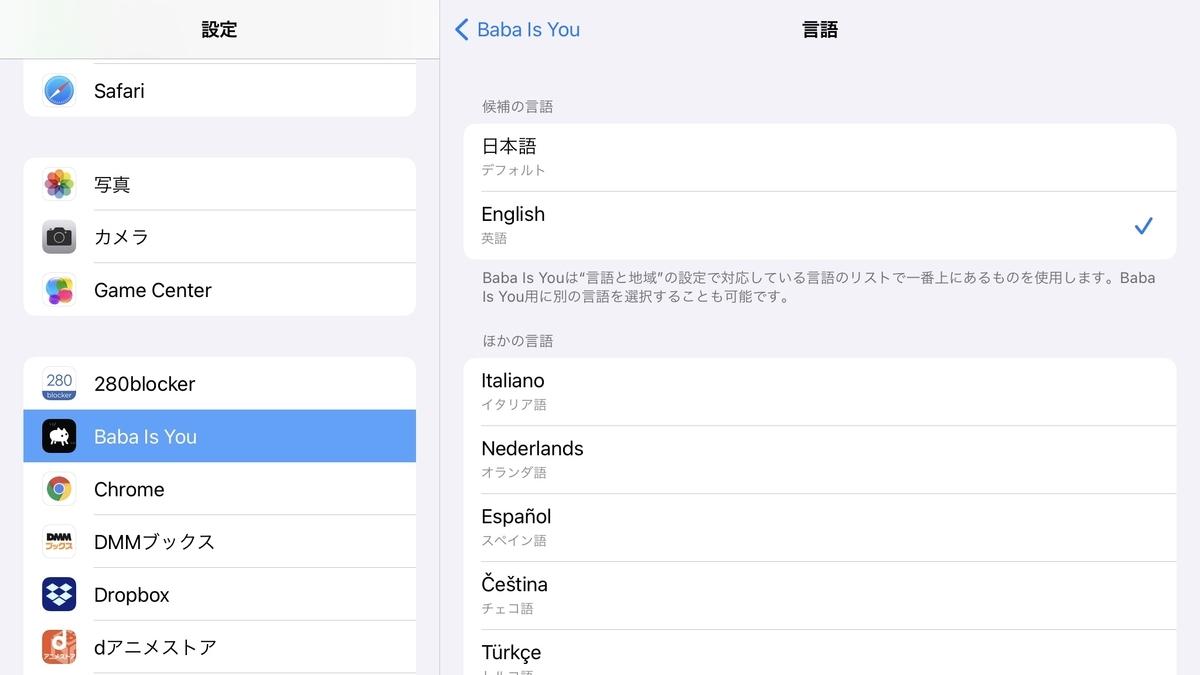1200x675 pixels.
Task: Tap the ほかの言語 section header
Action: point(517,341)
